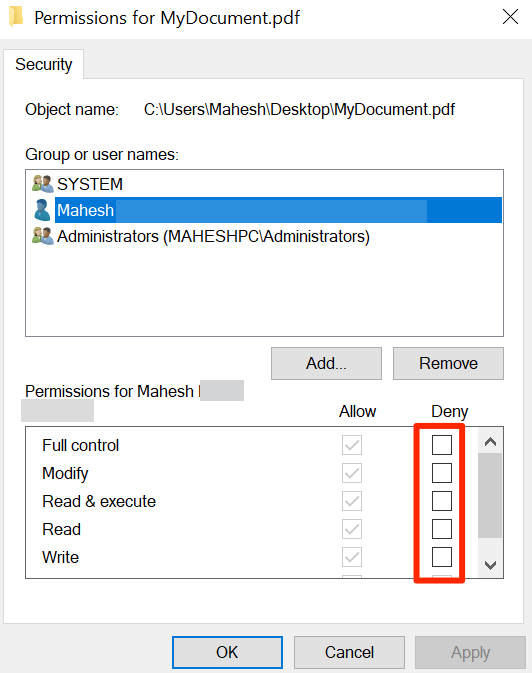Open the Security tab

(43, 64)
